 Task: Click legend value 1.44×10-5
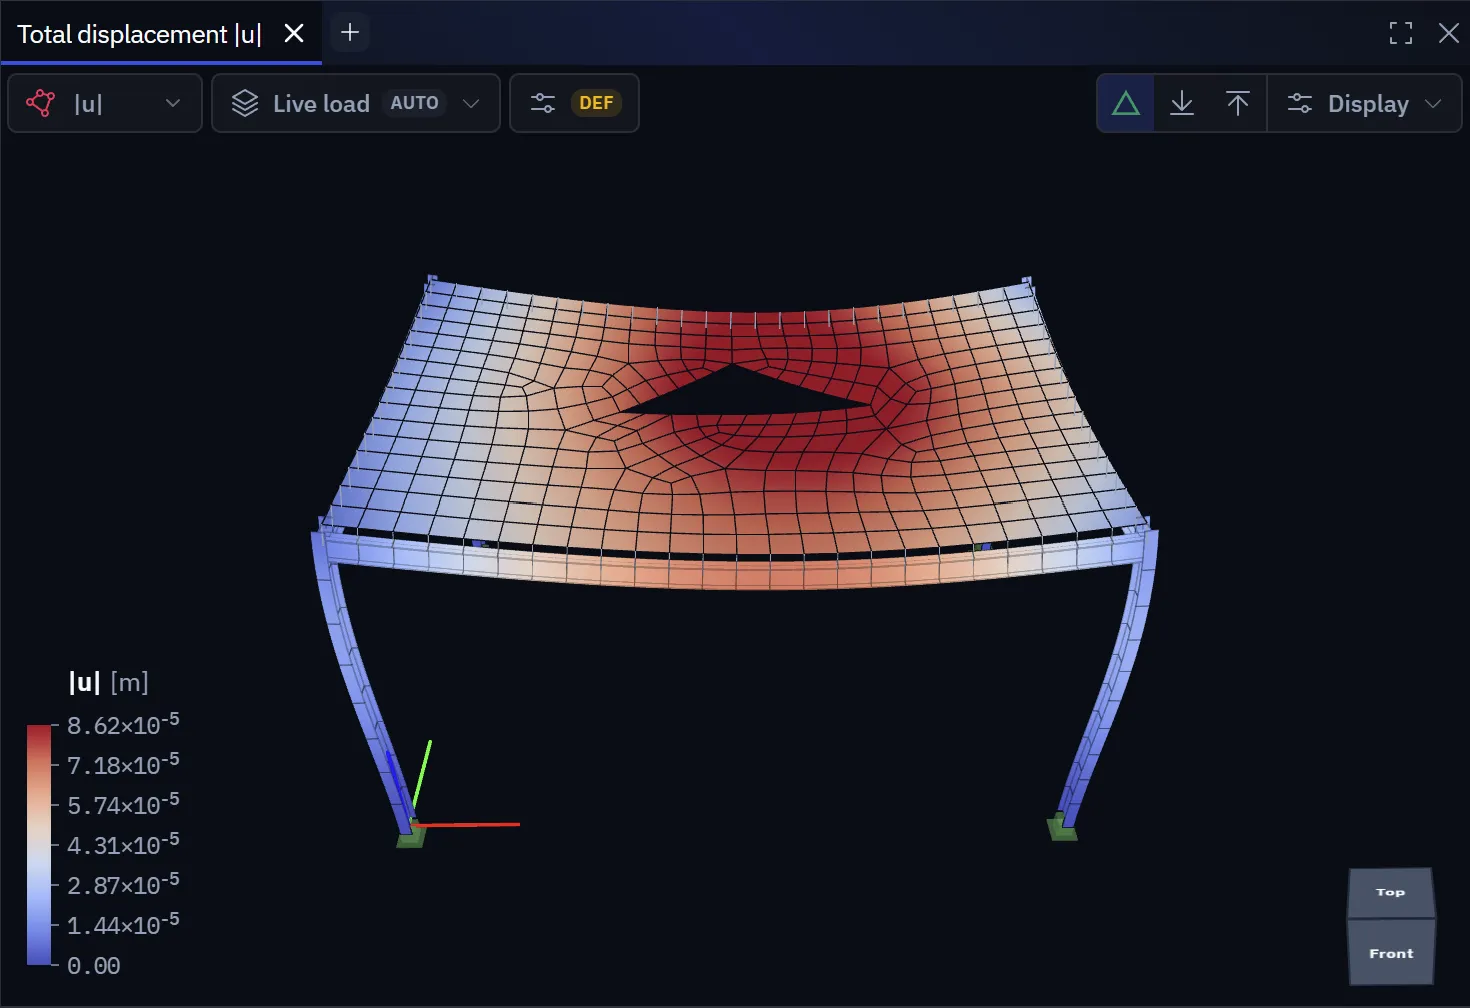click(x=123, y=924)
